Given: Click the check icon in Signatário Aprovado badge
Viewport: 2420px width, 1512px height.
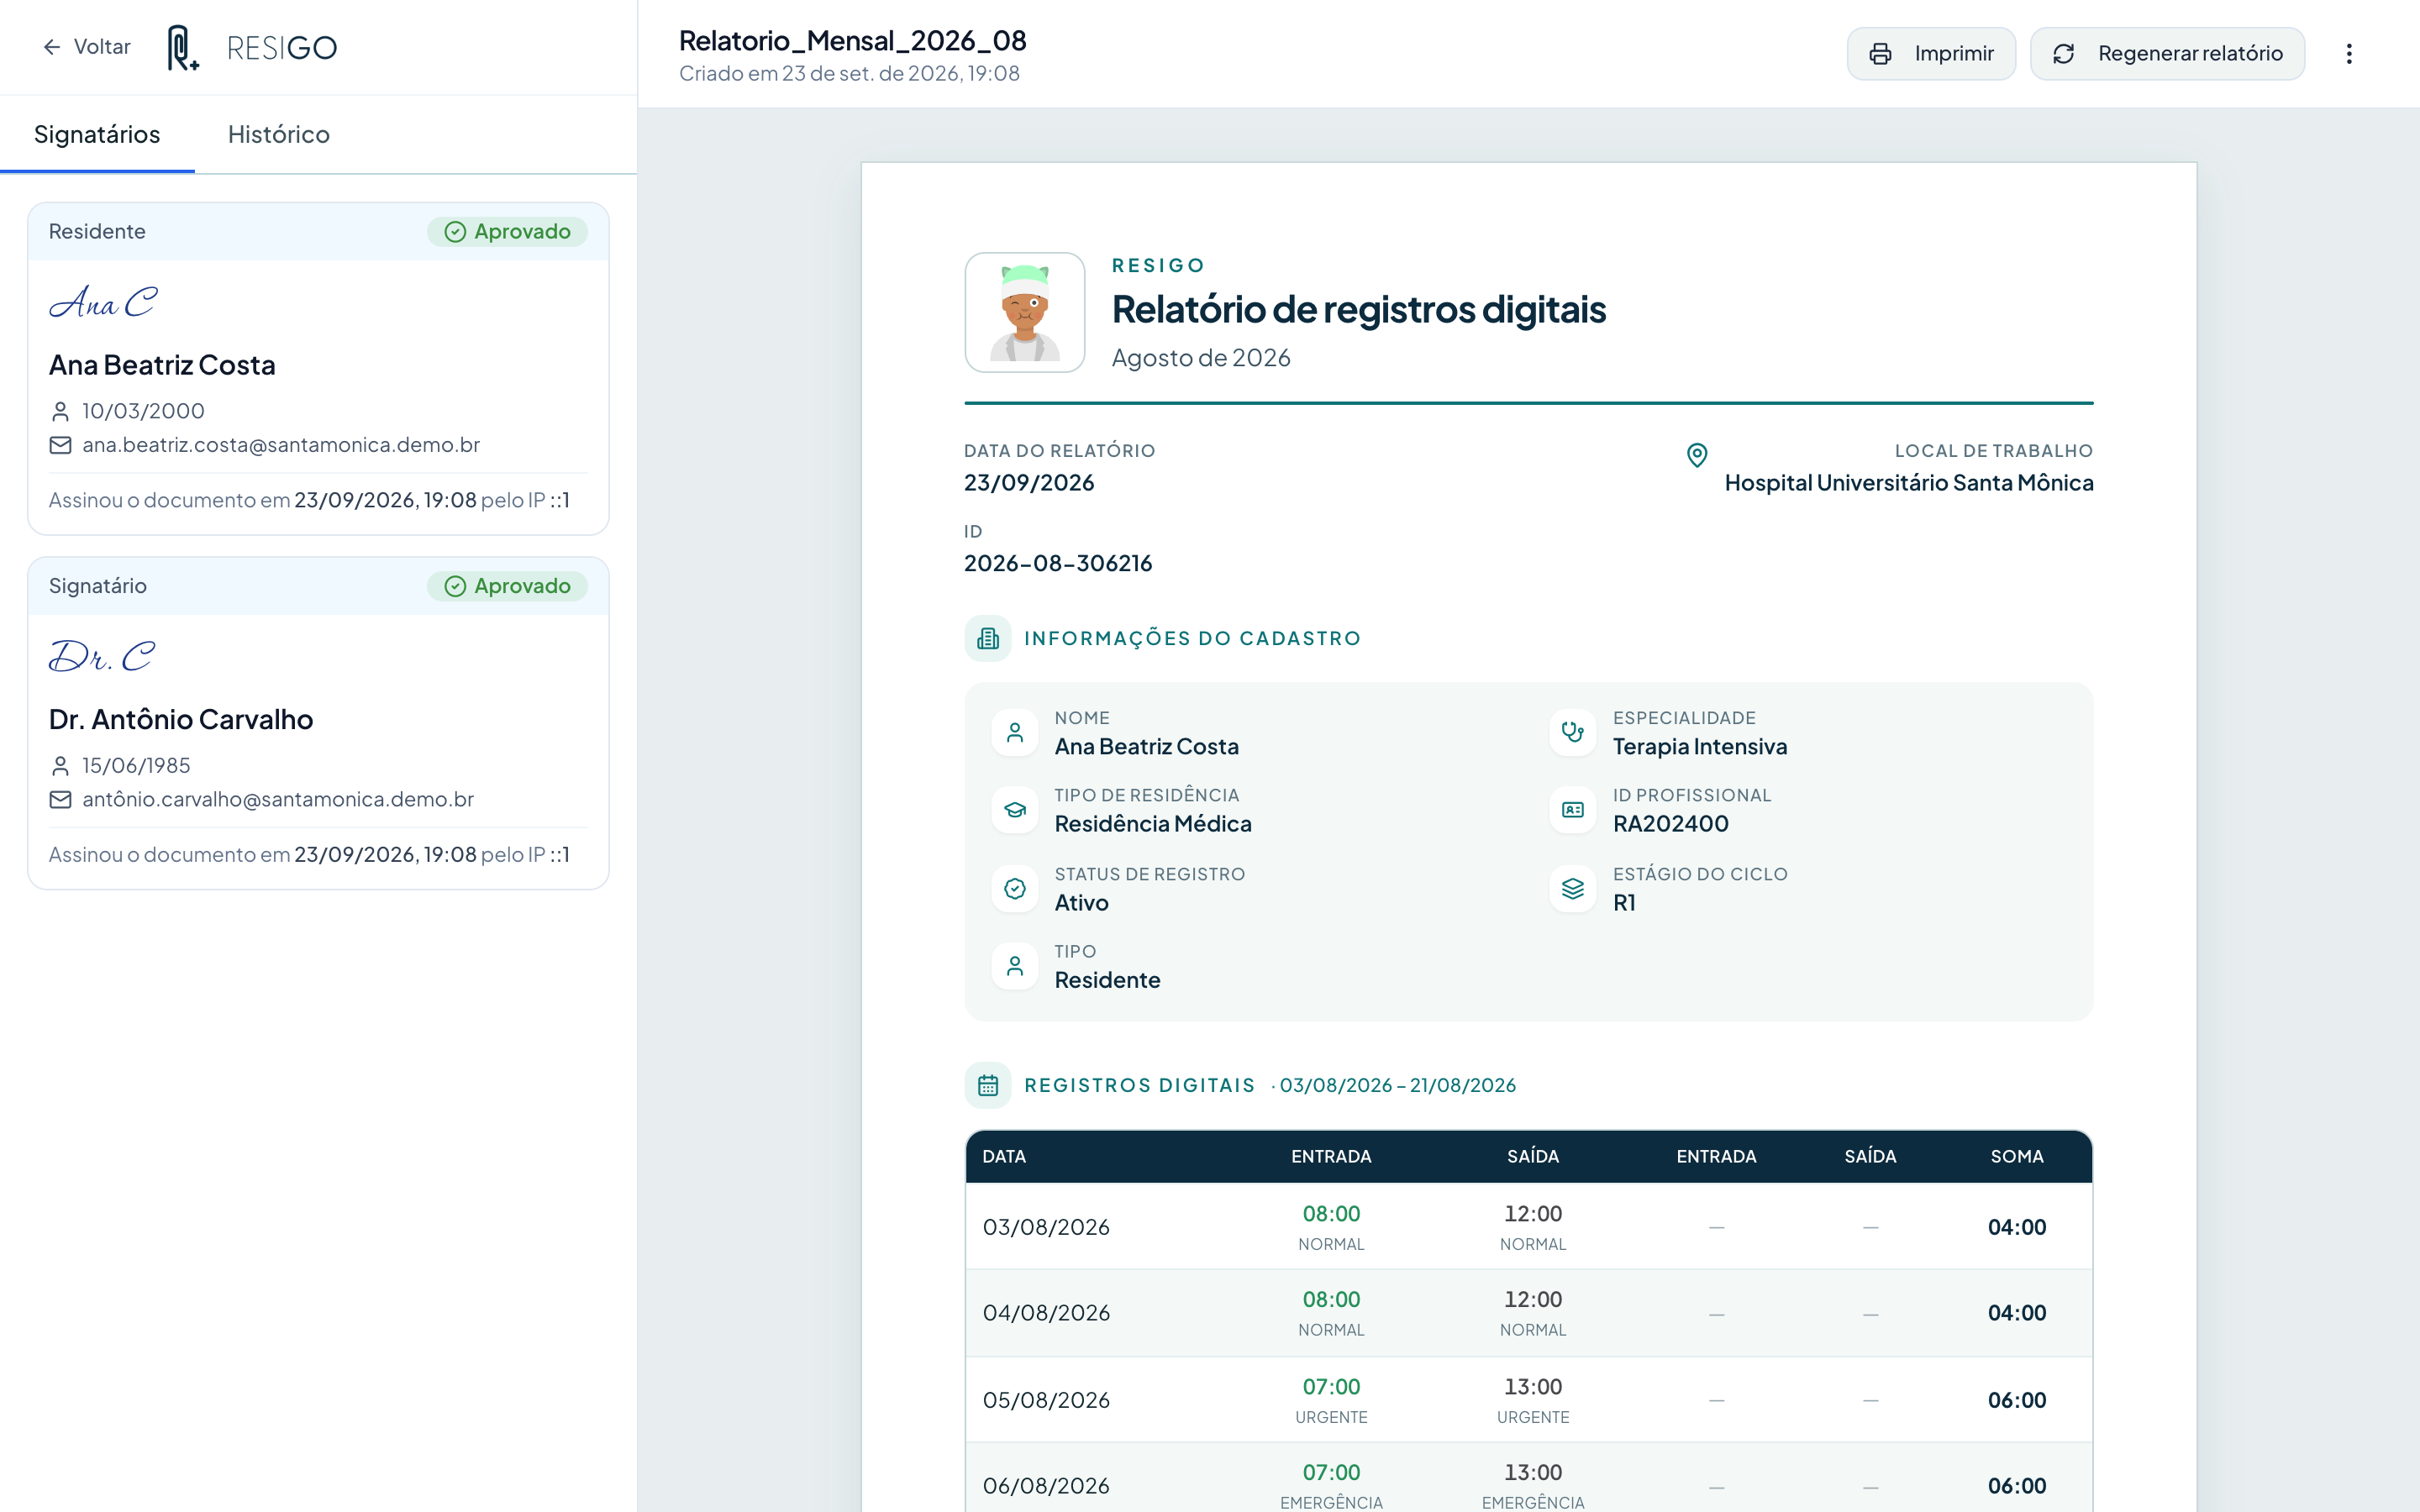Looking at the screenshot, I should 455,587.
